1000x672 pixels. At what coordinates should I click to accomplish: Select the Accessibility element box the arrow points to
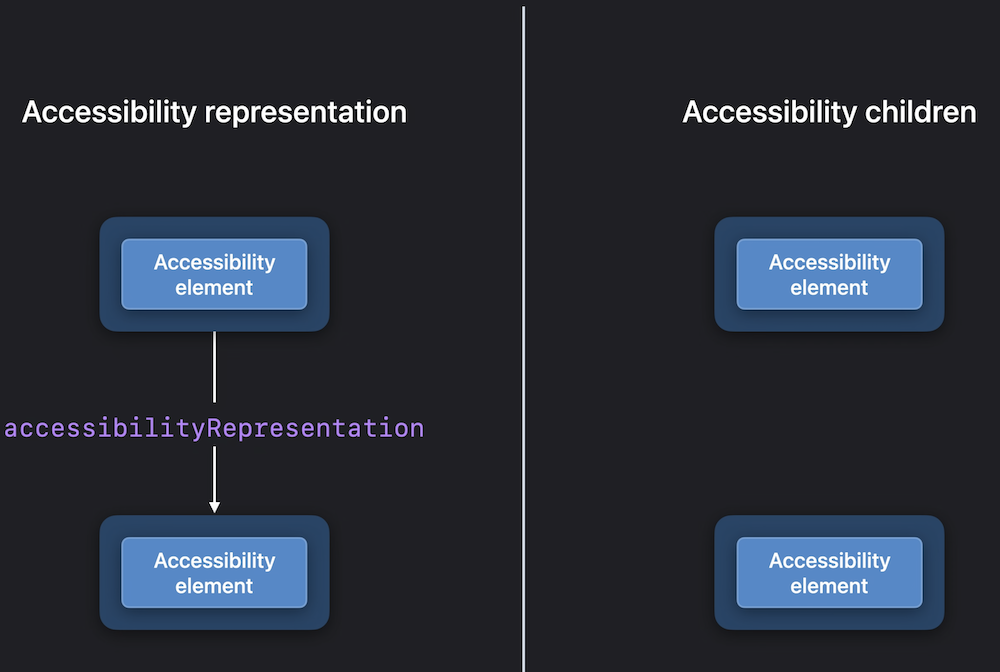(214, 573)
